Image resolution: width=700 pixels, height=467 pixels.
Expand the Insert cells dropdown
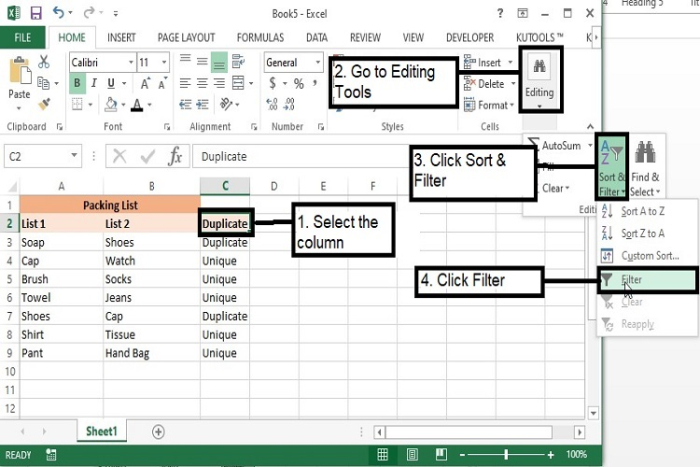coord(510,63)
